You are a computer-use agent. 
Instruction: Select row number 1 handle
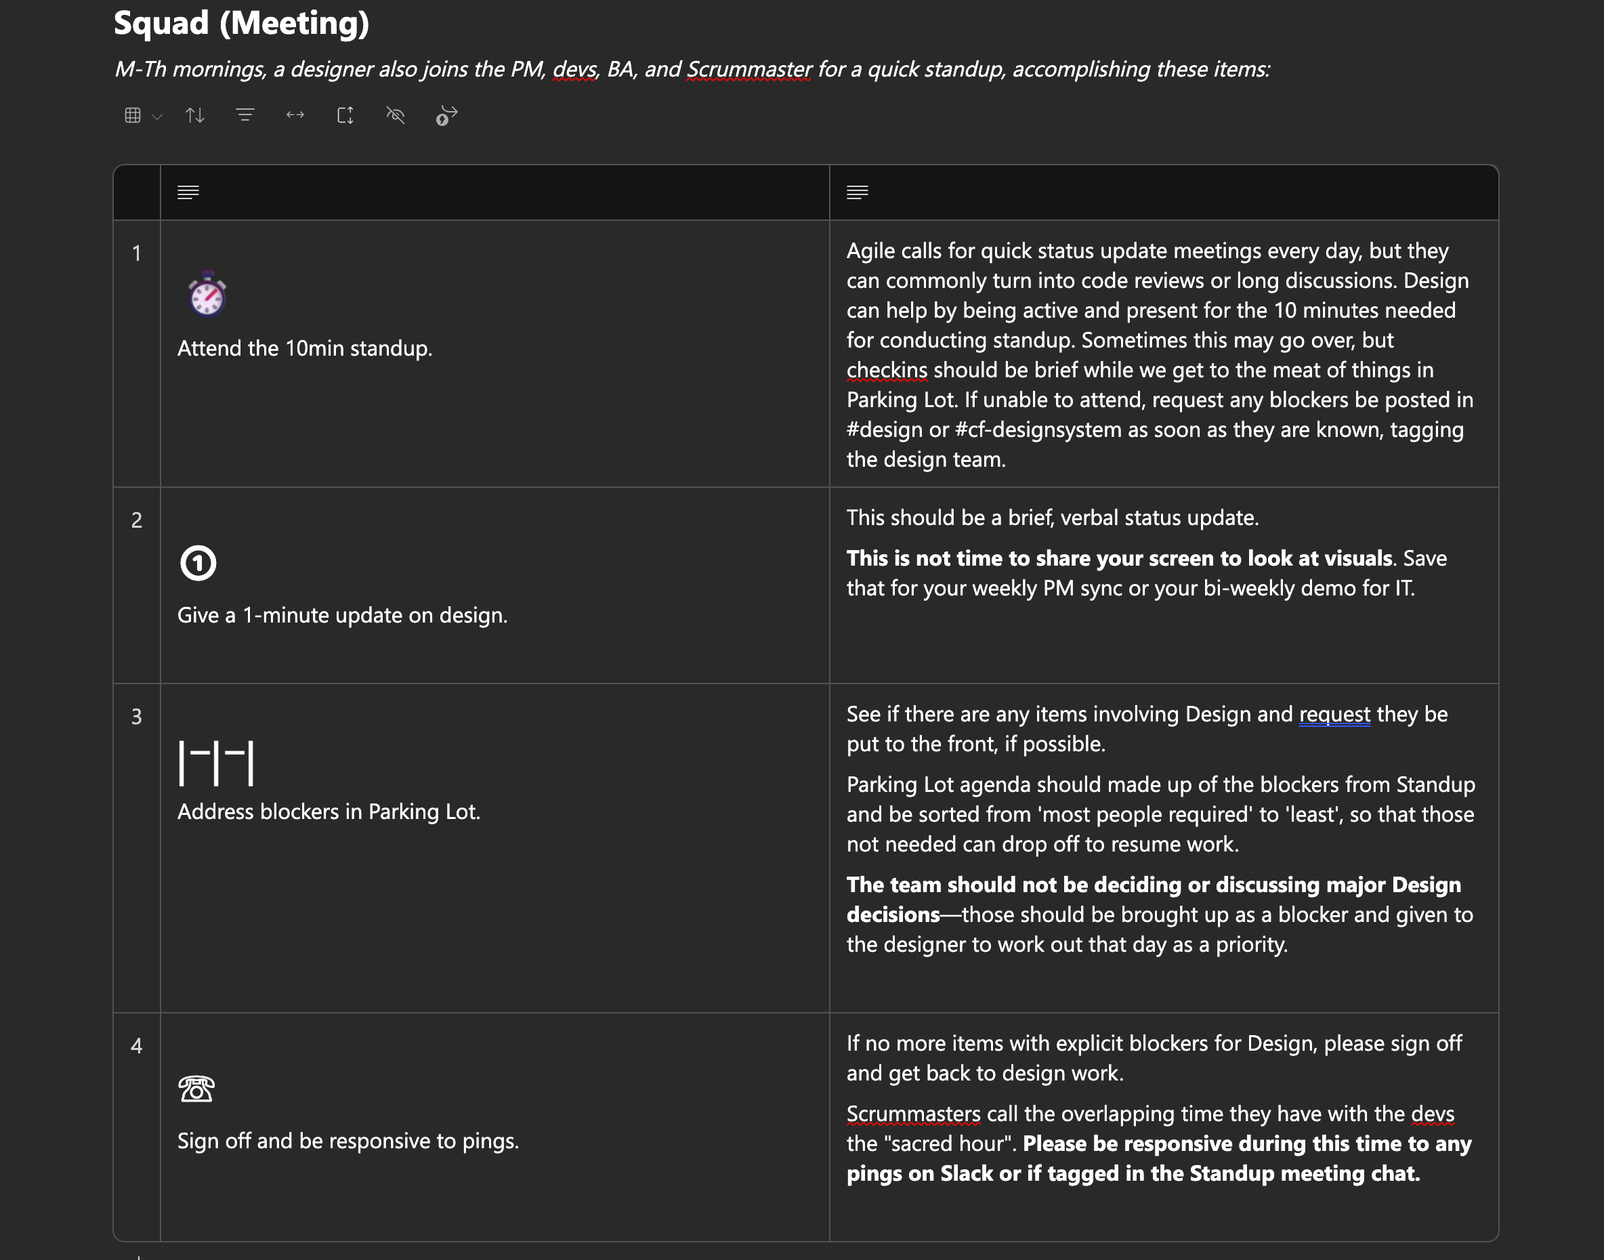[x=137, y=254]
